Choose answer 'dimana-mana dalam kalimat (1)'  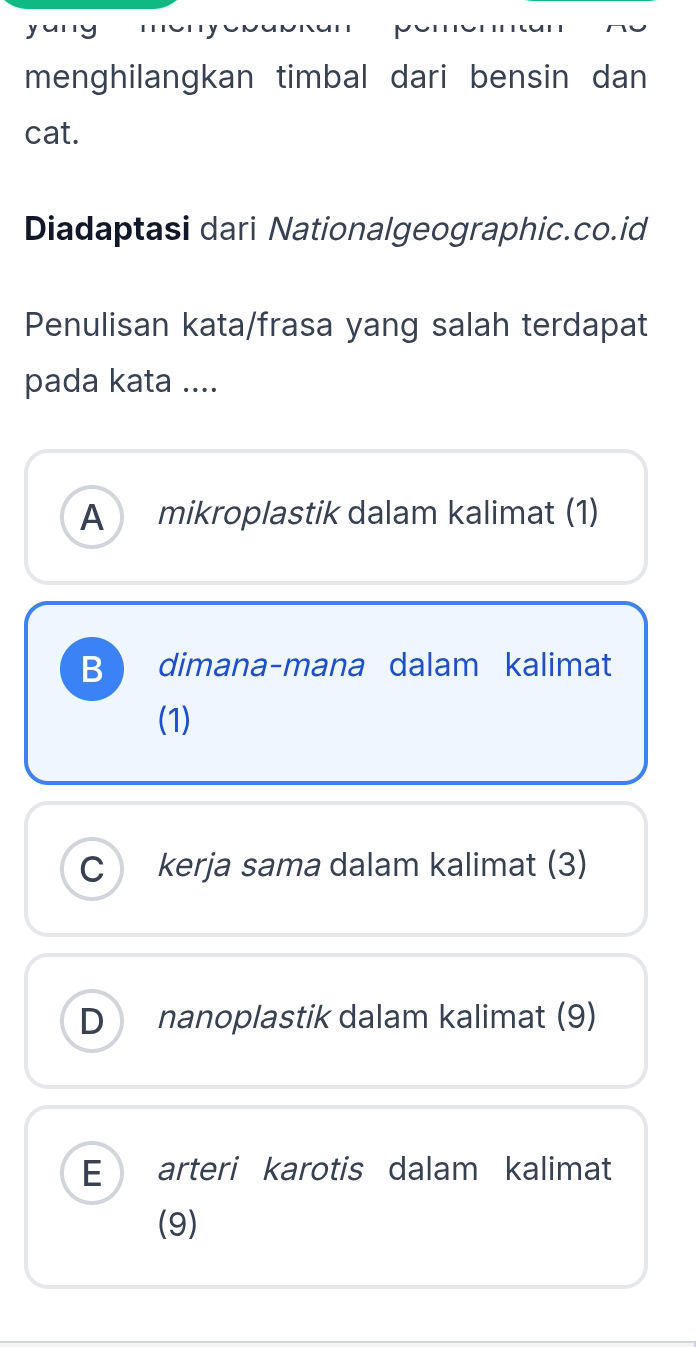click(x=336, y=692)
